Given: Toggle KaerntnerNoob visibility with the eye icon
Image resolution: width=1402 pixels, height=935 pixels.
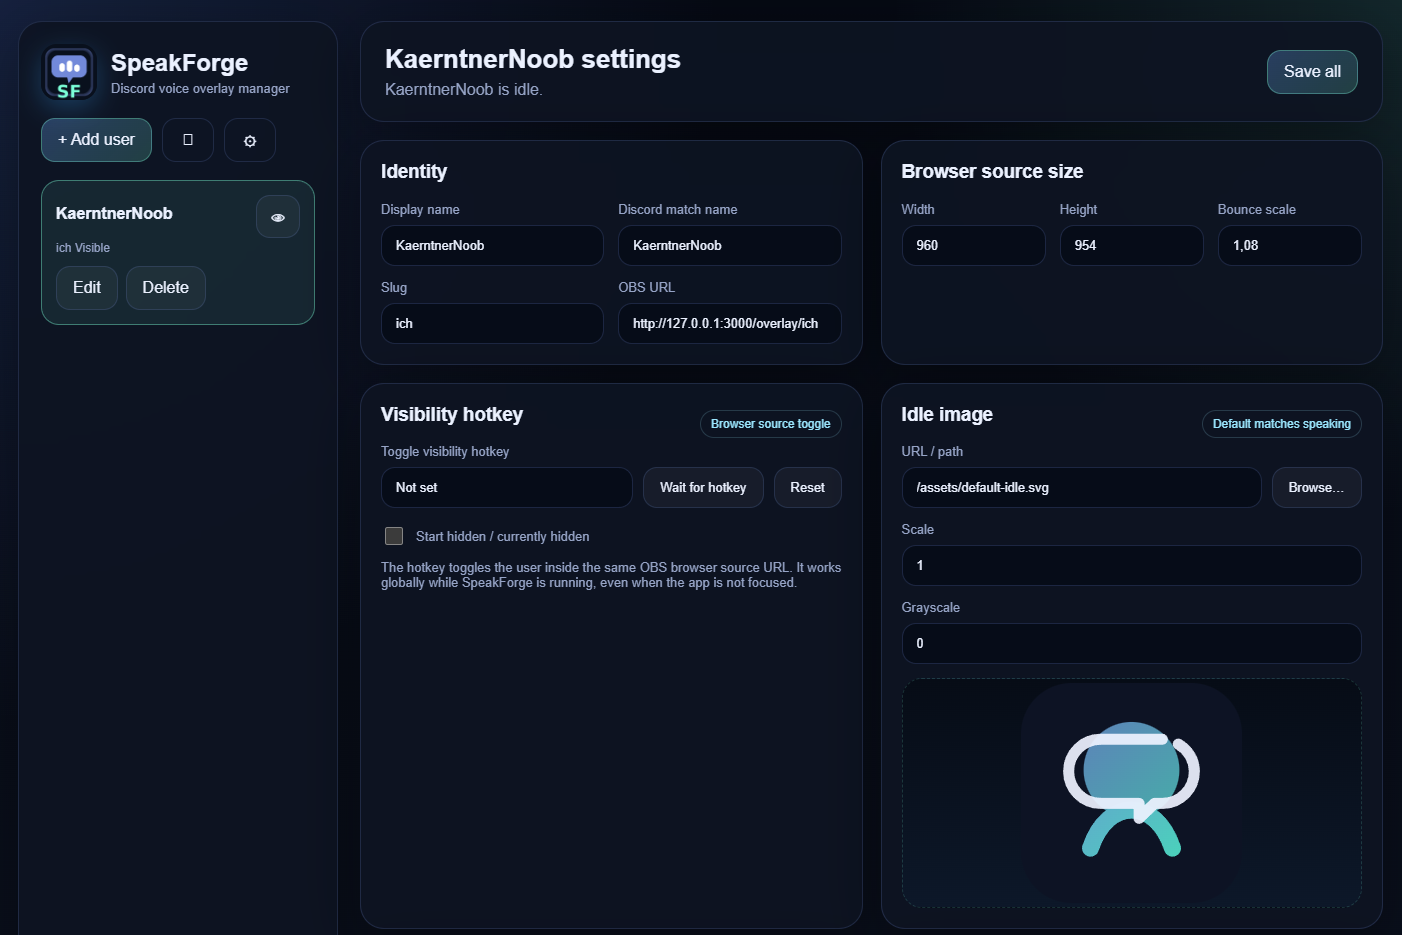Looking at the screenshot, I should click(x=277, y=216).
